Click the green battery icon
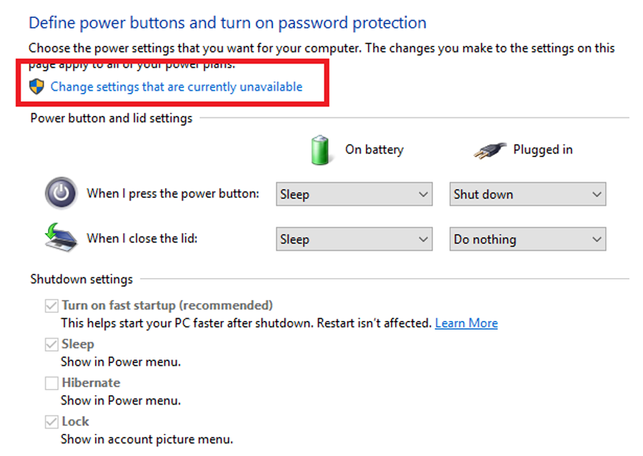643x456 pixels. (x=320, y=150)
